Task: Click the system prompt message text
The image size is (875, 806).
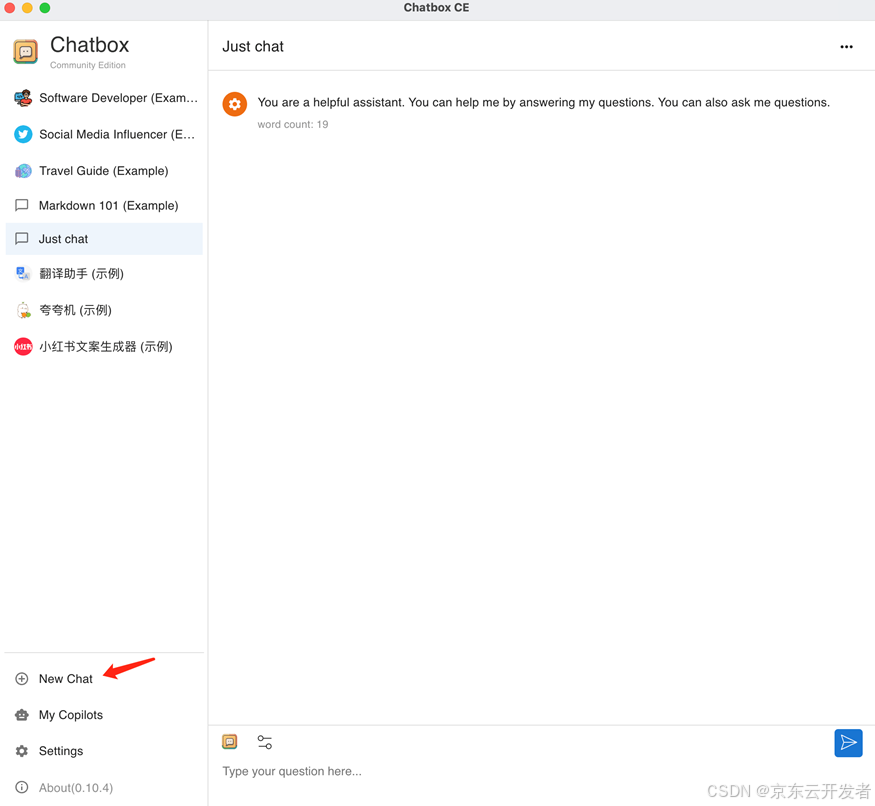Action: [544, 103]
